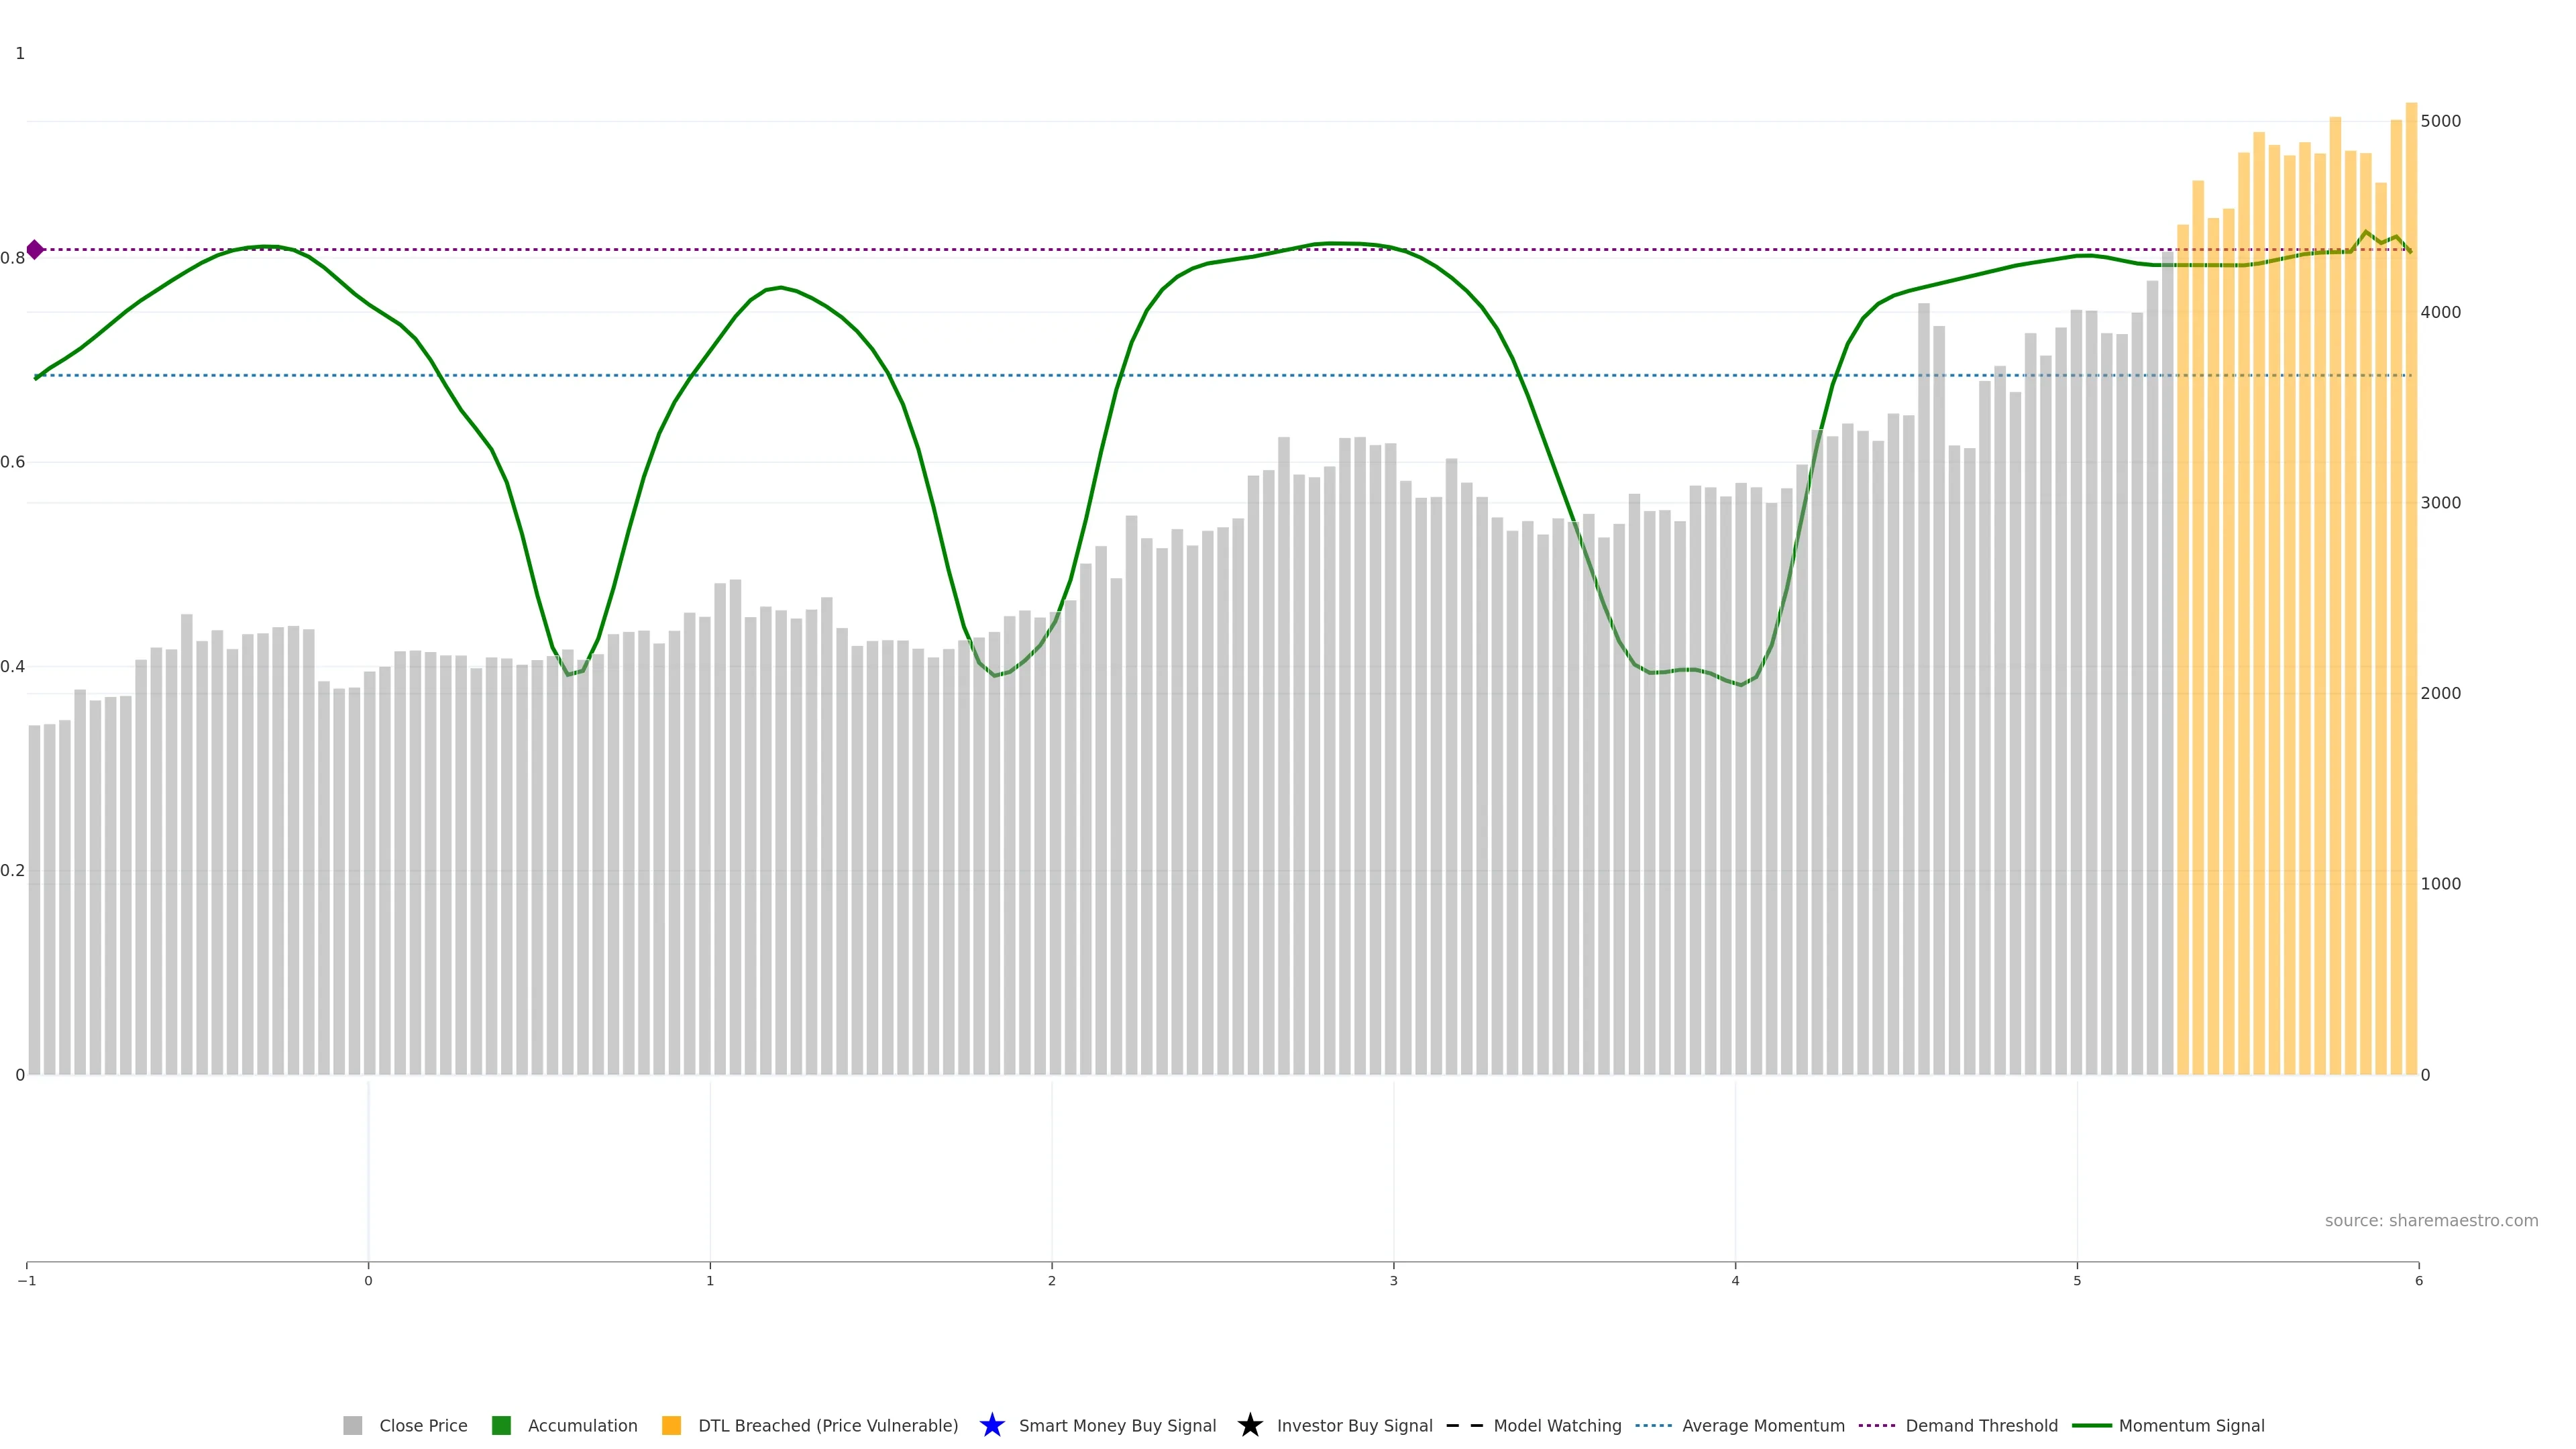Click the tallest orange bar at far right
This screenshot has height=1449, width=2576.
point(2411,590)
